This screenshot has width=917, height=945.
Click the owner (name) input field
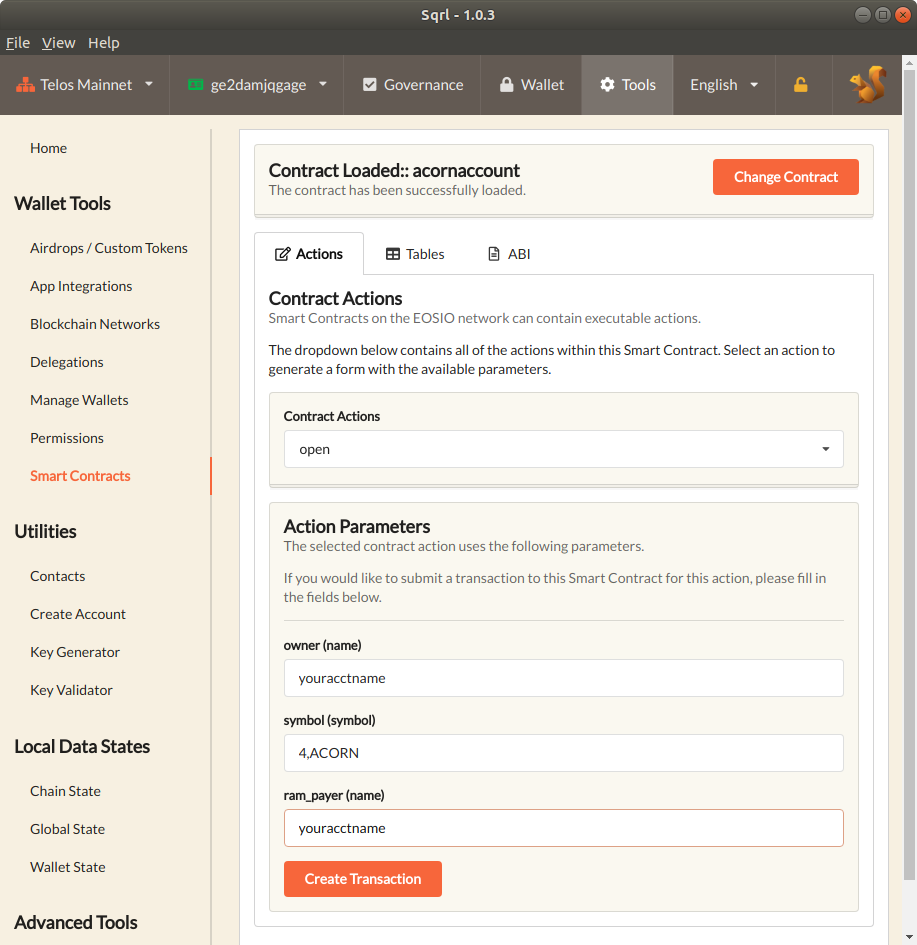pos(563,678)
